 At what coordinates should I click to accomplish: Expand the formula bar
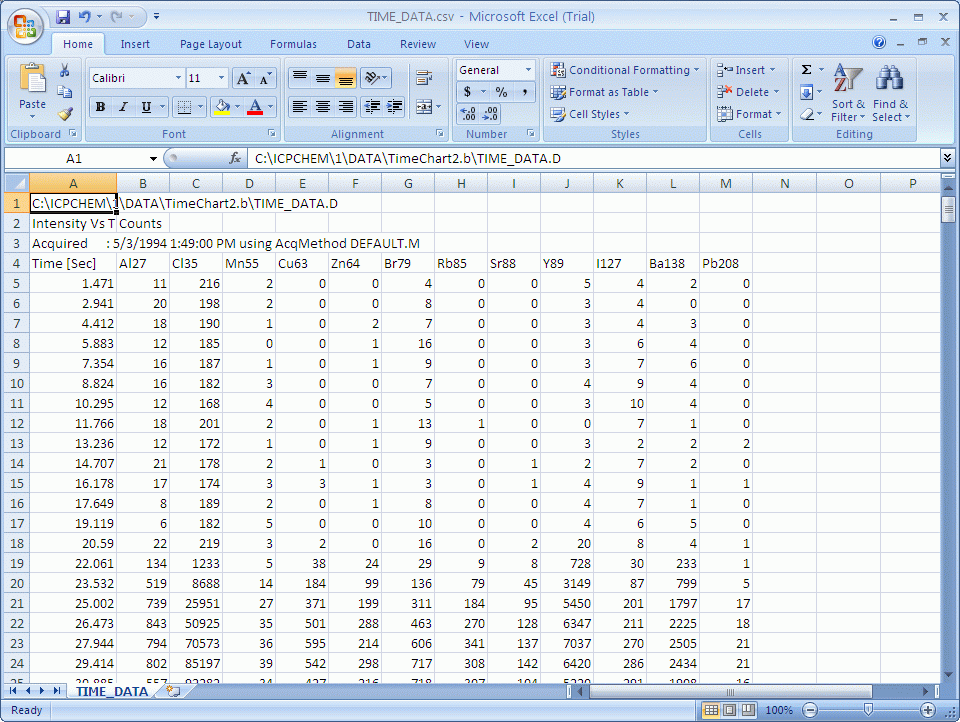[947, 158]
